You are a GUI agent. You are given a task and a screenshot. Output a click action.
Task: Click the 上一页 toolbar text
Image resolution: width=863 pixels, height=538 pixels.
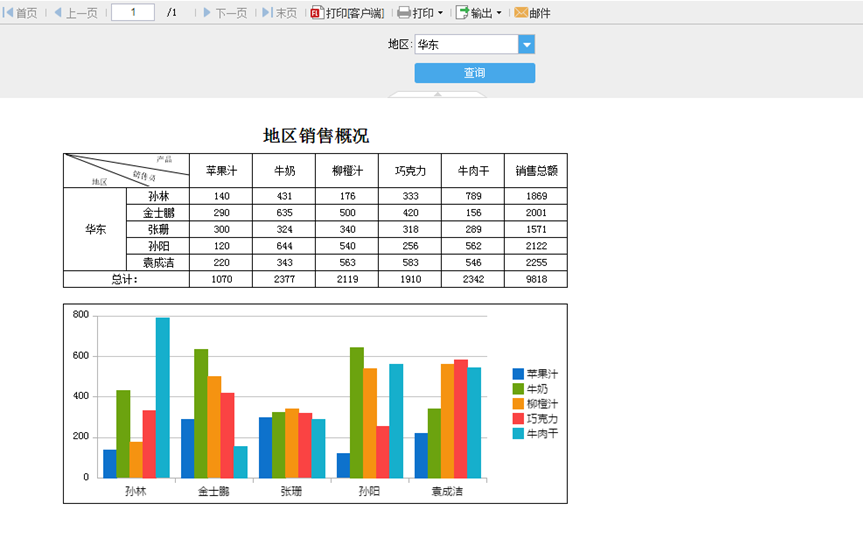81,13
